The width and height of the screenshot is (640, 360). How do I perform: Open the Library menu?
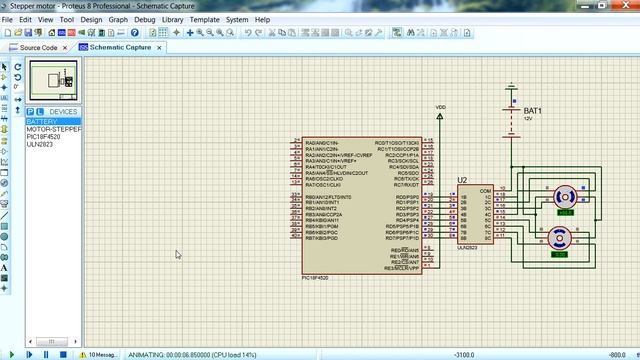point(172,20)
